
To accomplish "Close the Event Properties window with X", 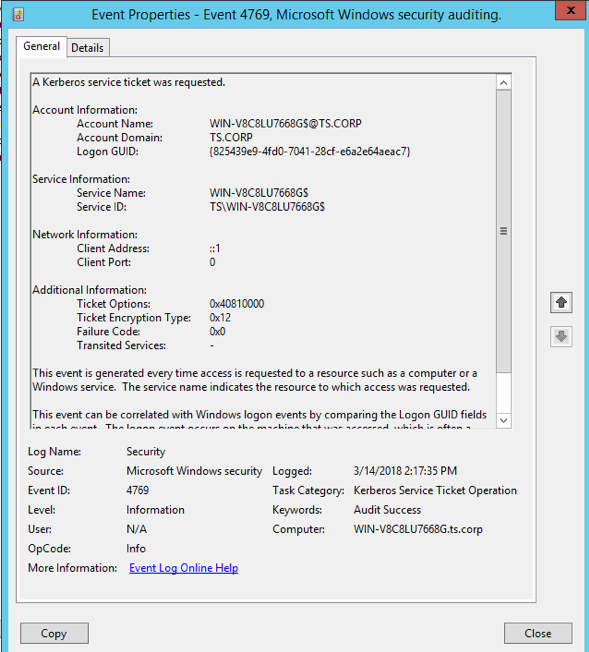I will coord(571,10).
